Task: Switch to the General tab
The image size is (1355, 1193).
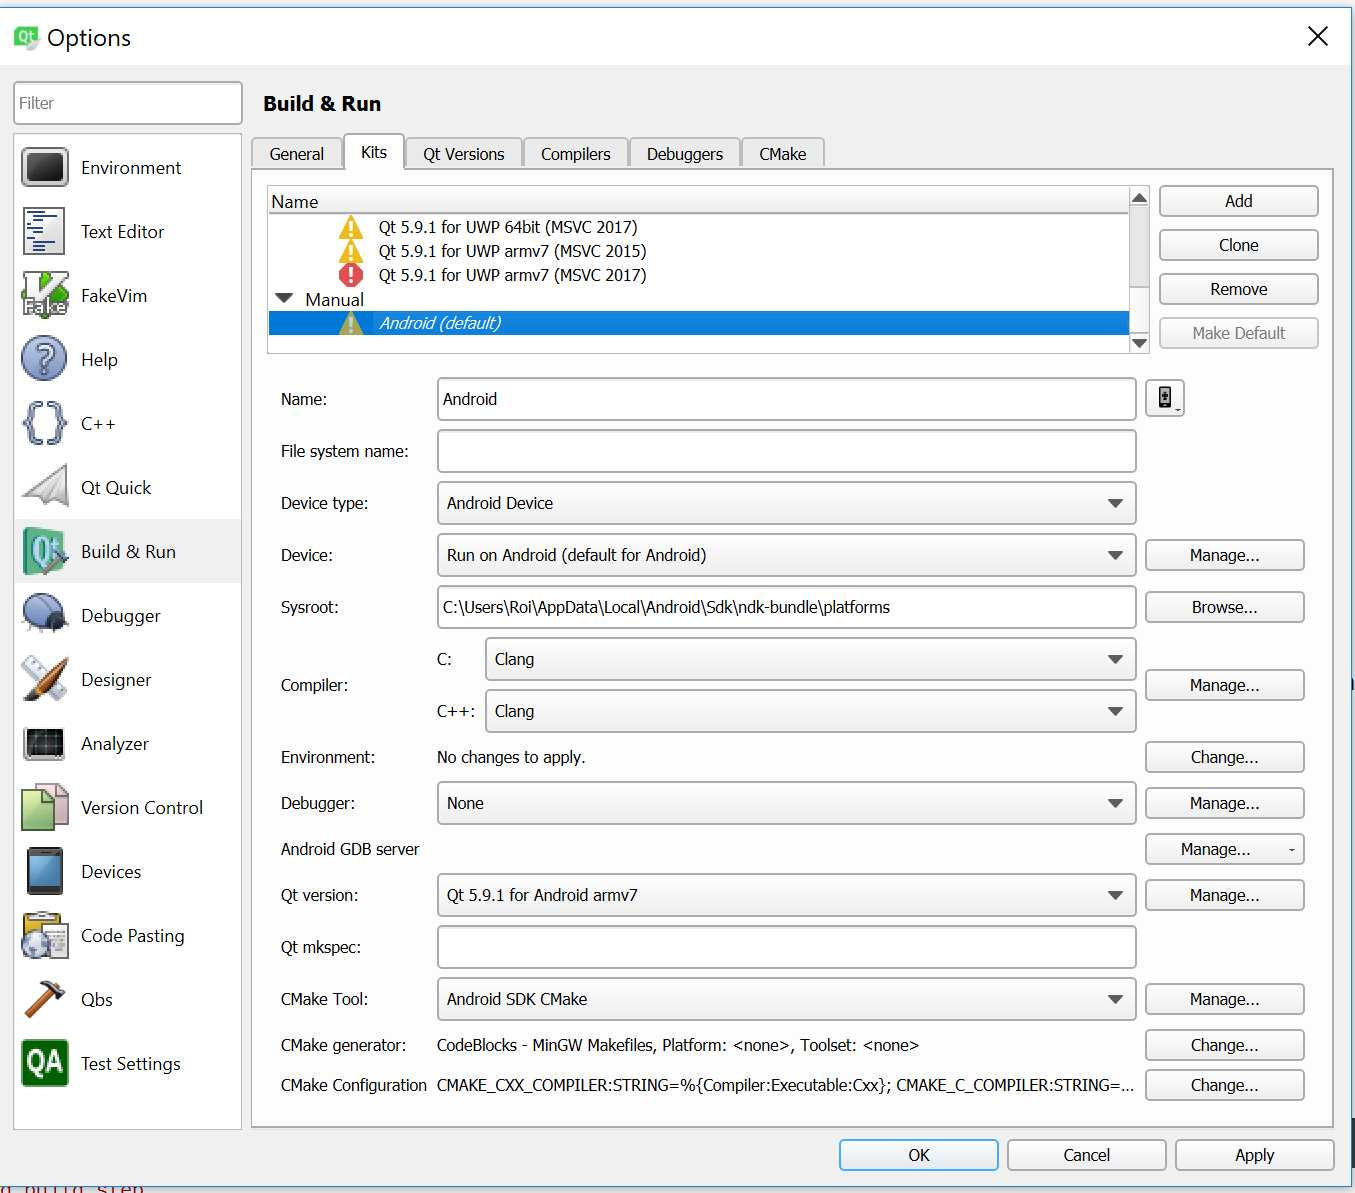Action: 297,154
